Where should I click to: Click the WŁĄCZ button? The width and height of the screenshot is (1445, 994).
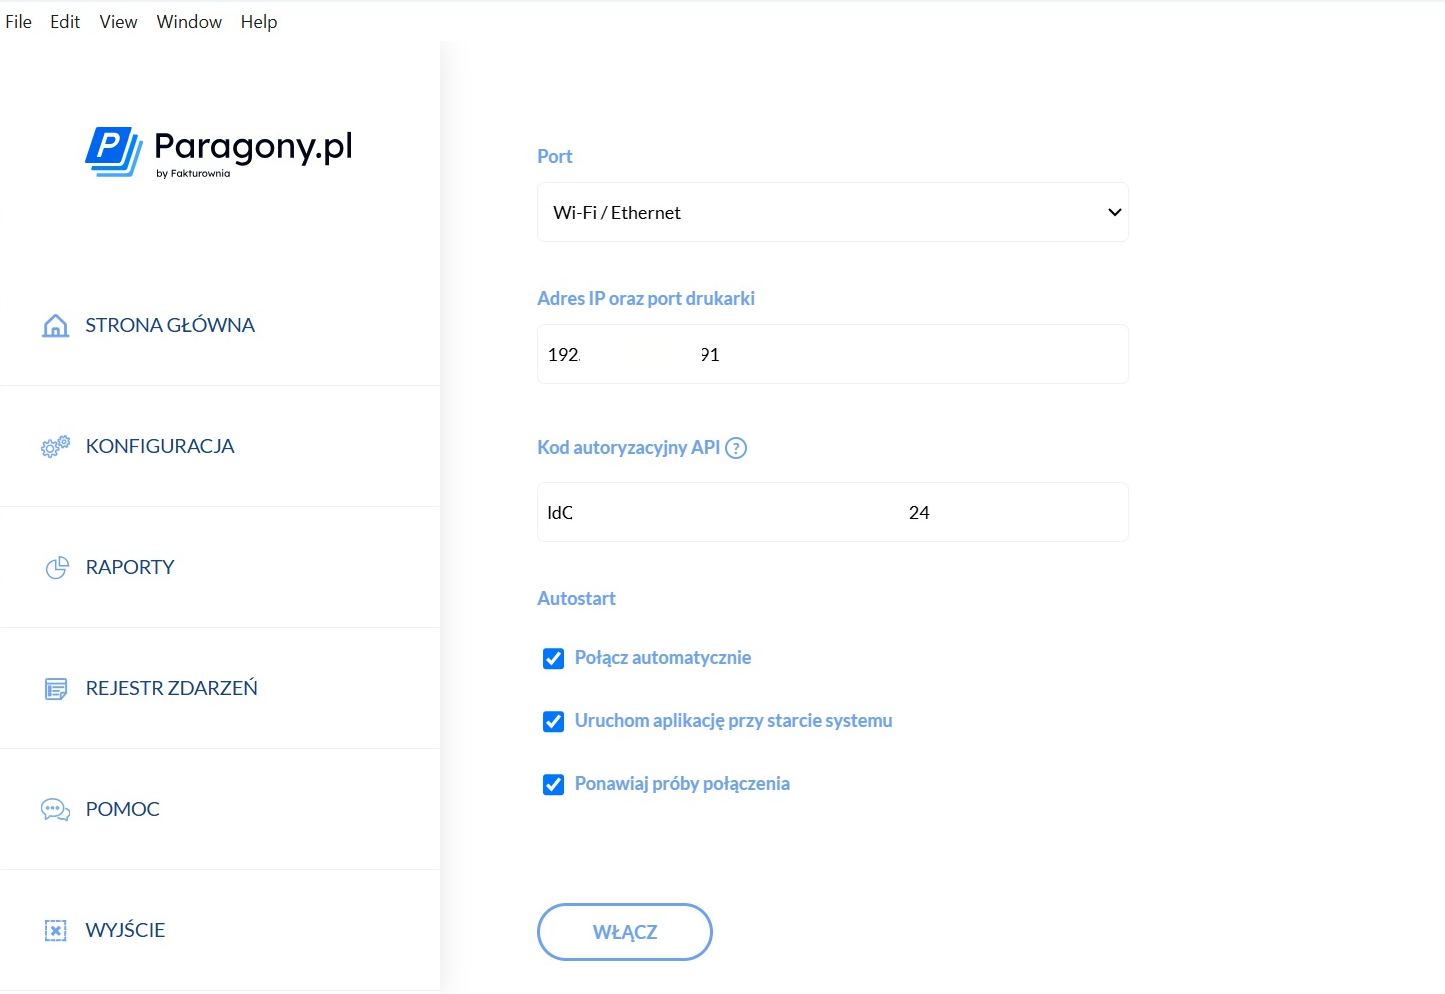(x=625, y=932)
